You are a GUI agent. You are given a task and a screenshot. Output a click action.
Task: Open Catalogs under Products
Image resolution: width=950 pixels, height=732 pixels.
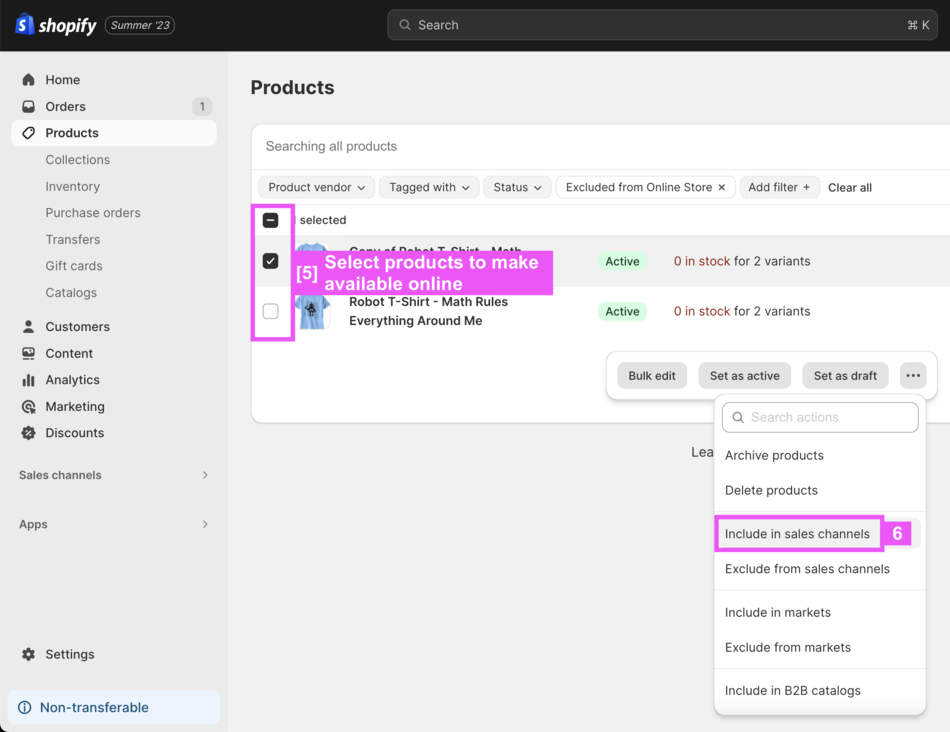coord(71,293)
